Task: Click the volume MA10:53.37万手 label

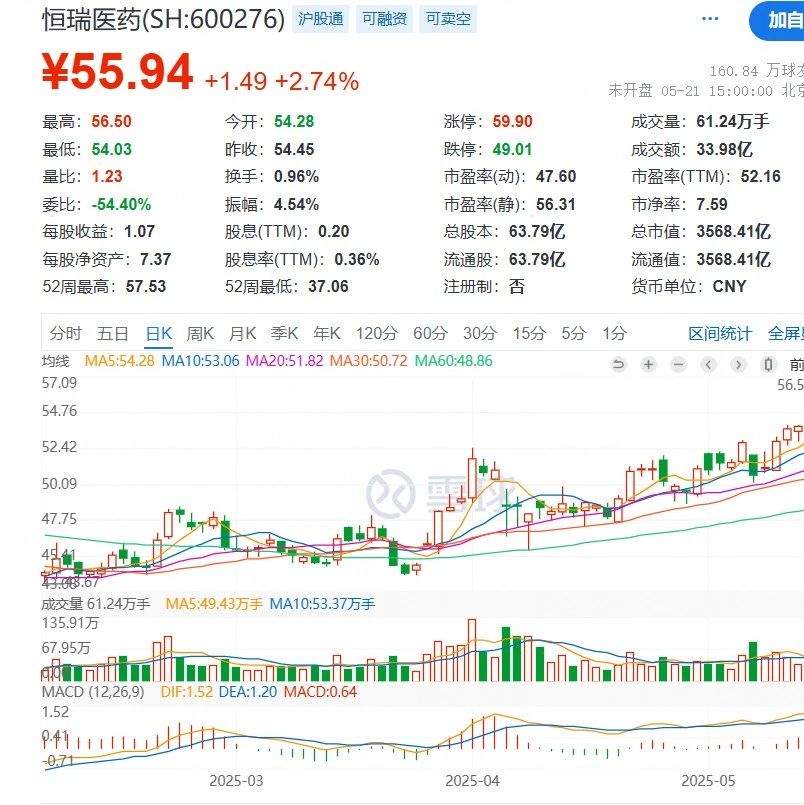Action: 322,604
